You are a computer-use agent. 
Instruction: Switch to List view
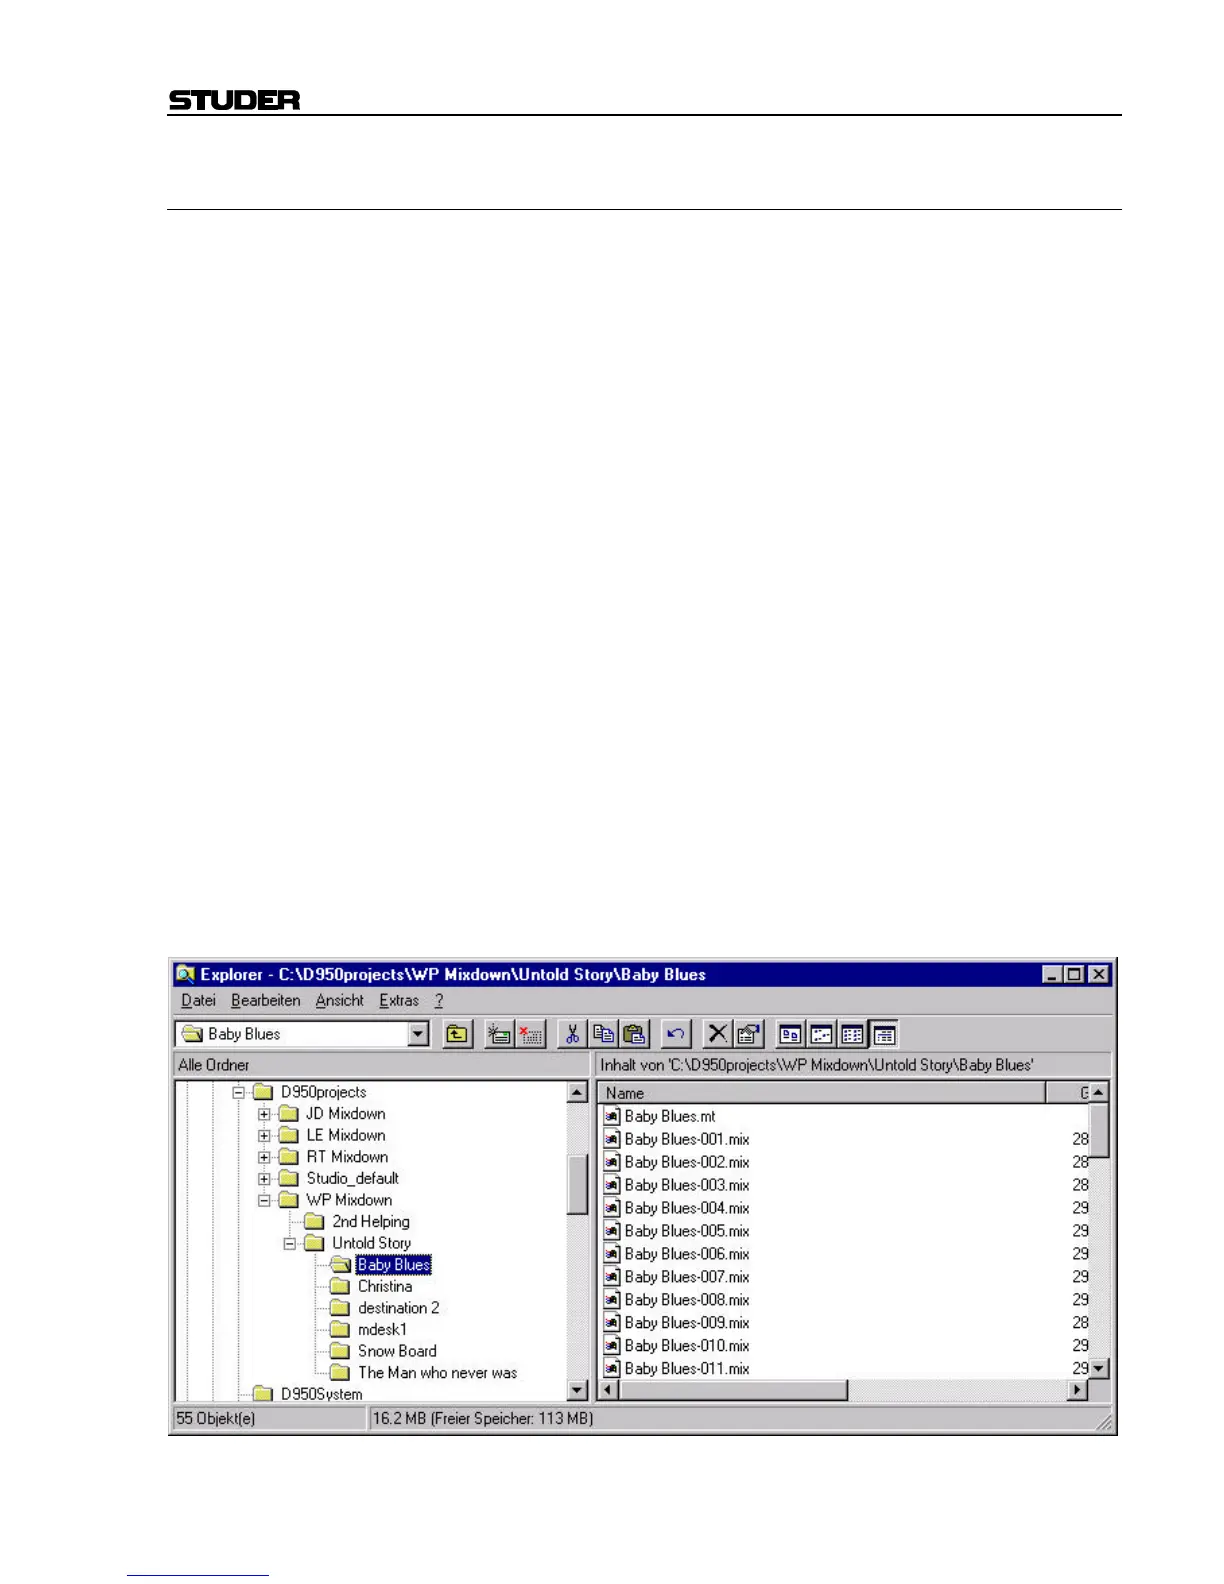852,1034
